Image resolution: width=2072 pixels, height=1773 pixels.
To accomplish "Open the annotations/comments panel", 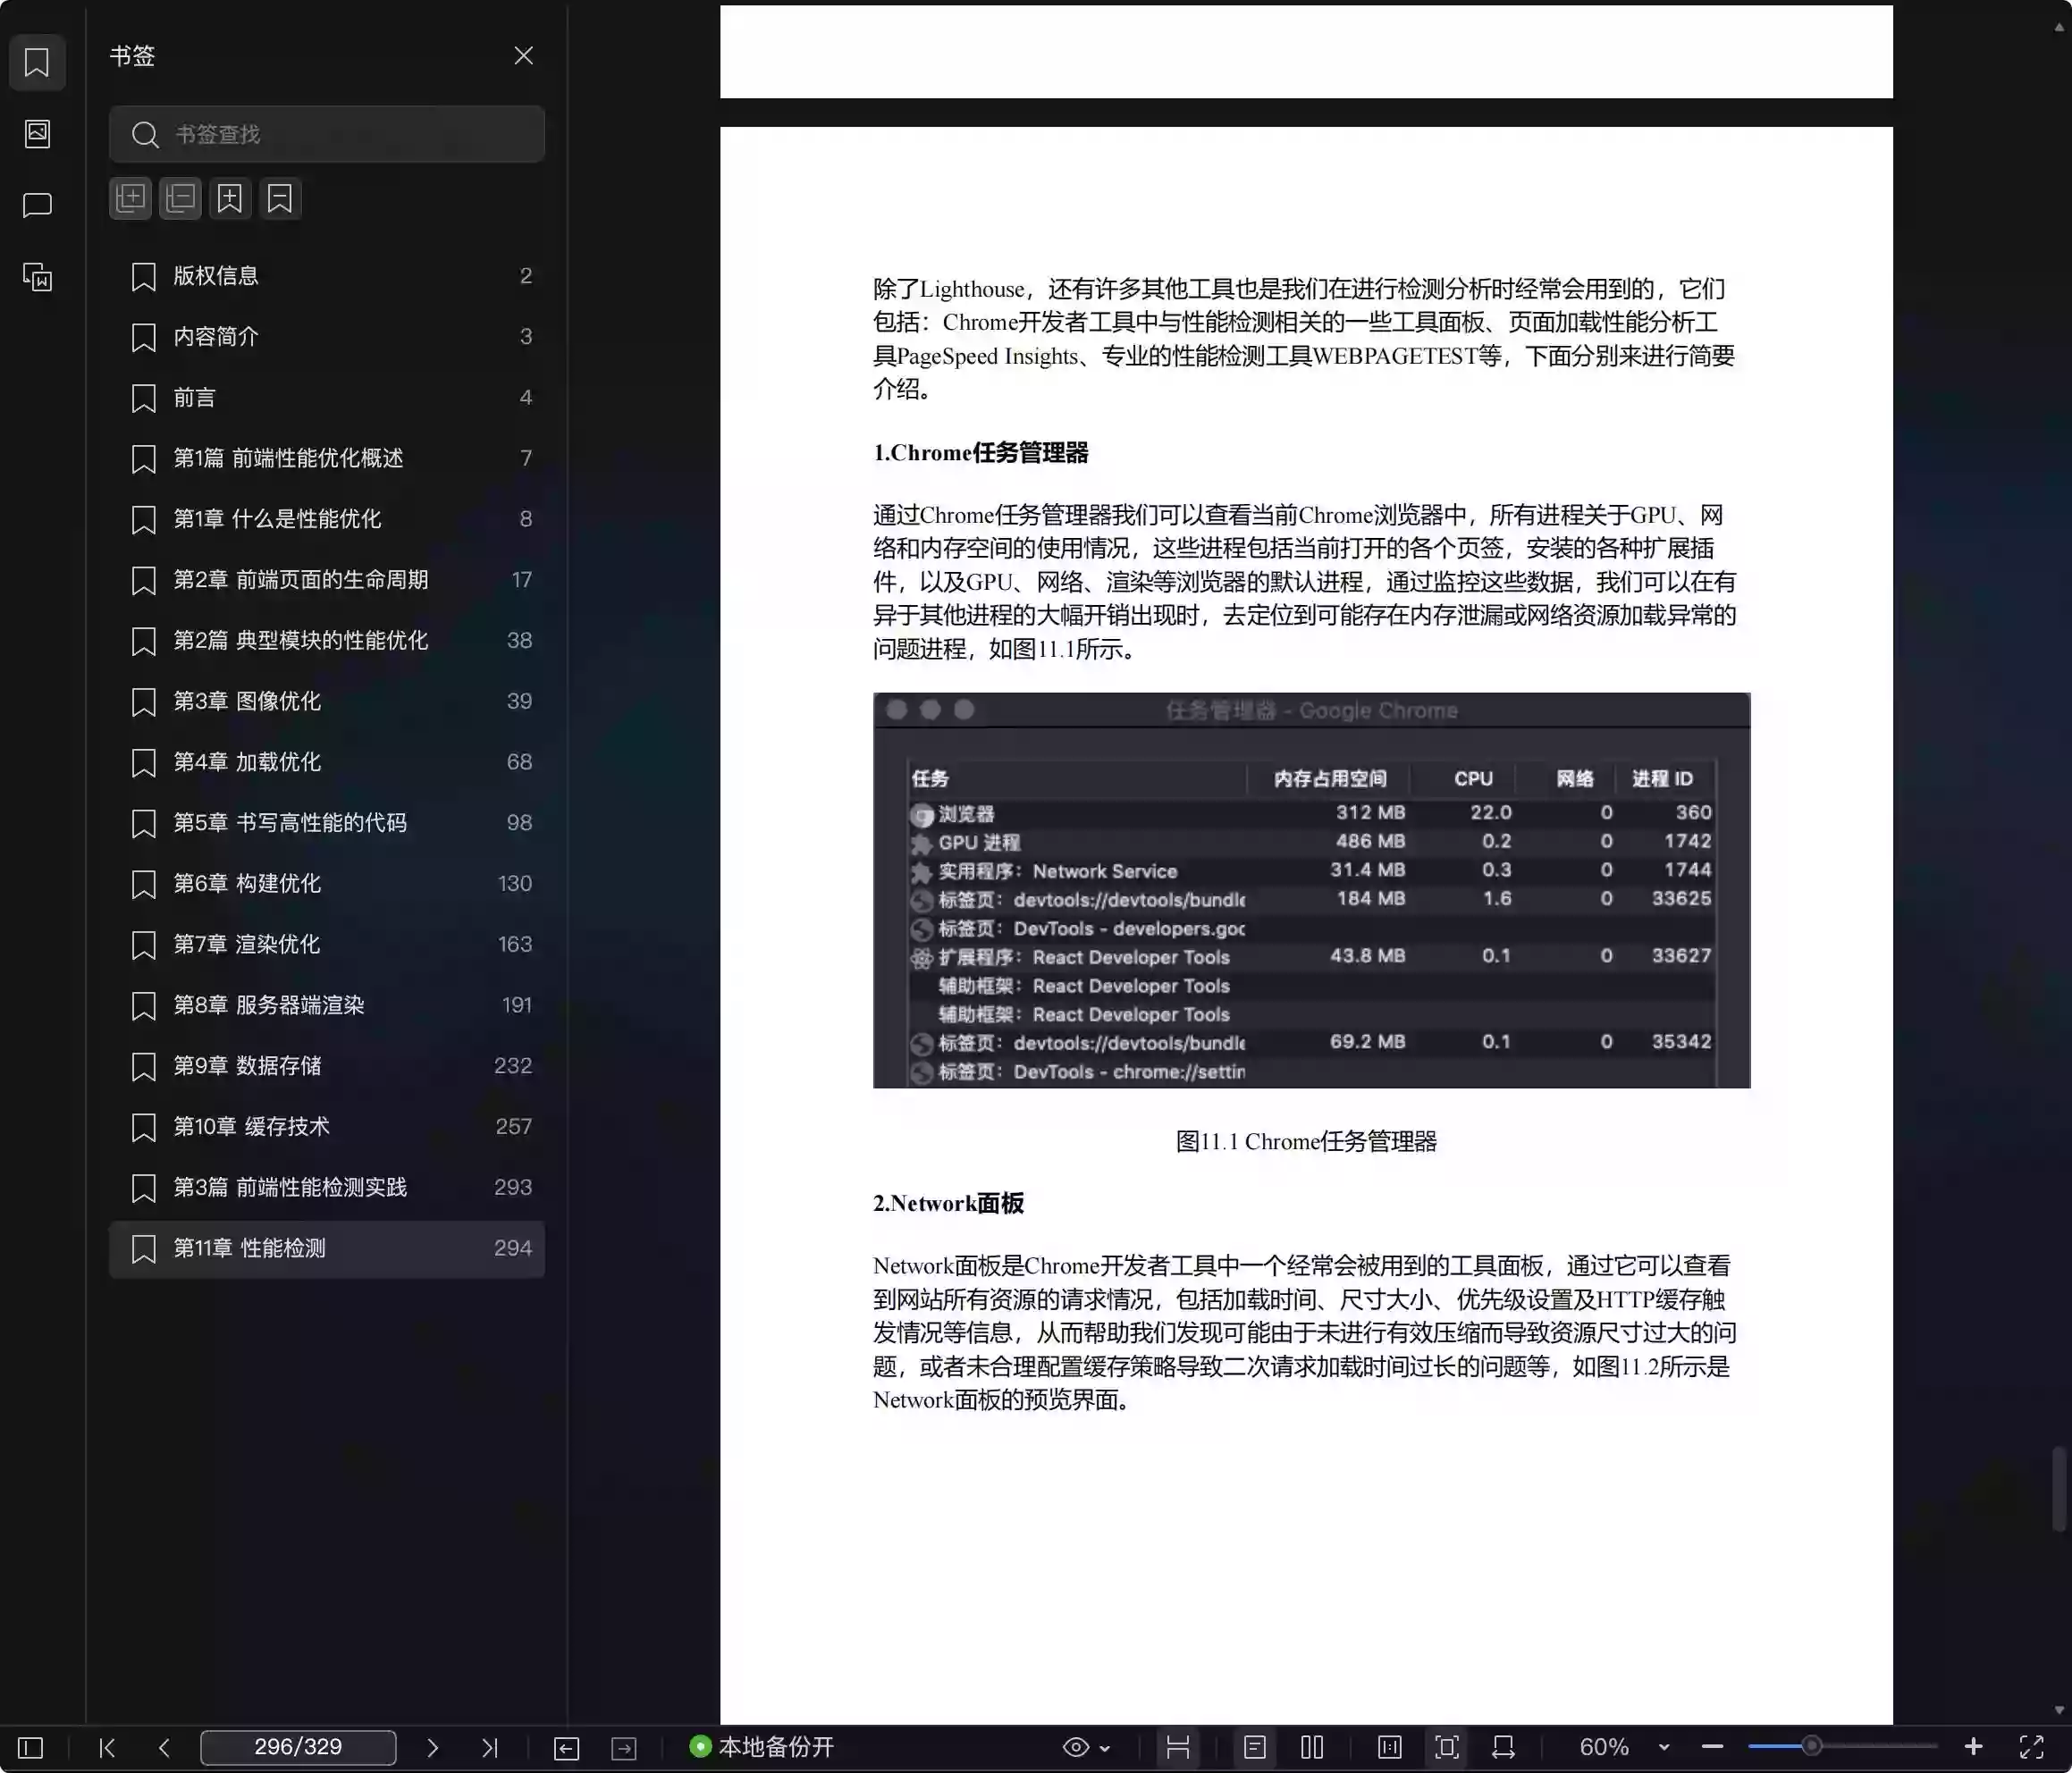I will coord(37,205).
